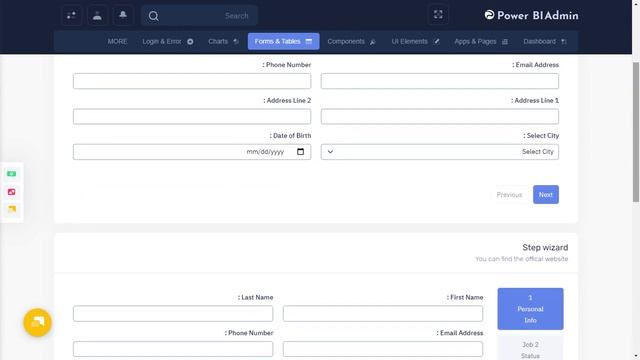Screen dimensions: 640x360
Task: Click the settings sliders icon in header
Action: tap(71, 16)
